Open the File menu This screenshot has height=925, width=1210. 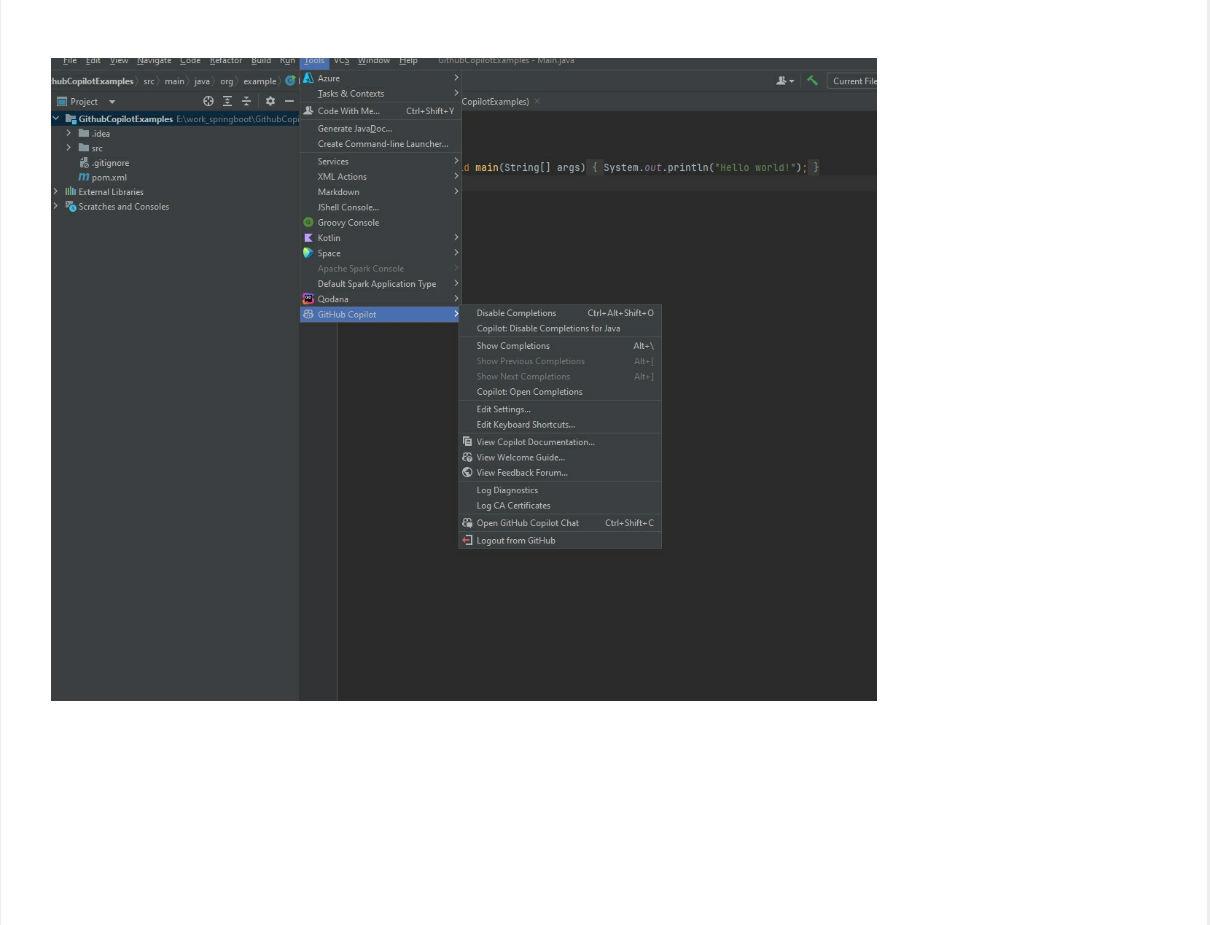point(70,61)
